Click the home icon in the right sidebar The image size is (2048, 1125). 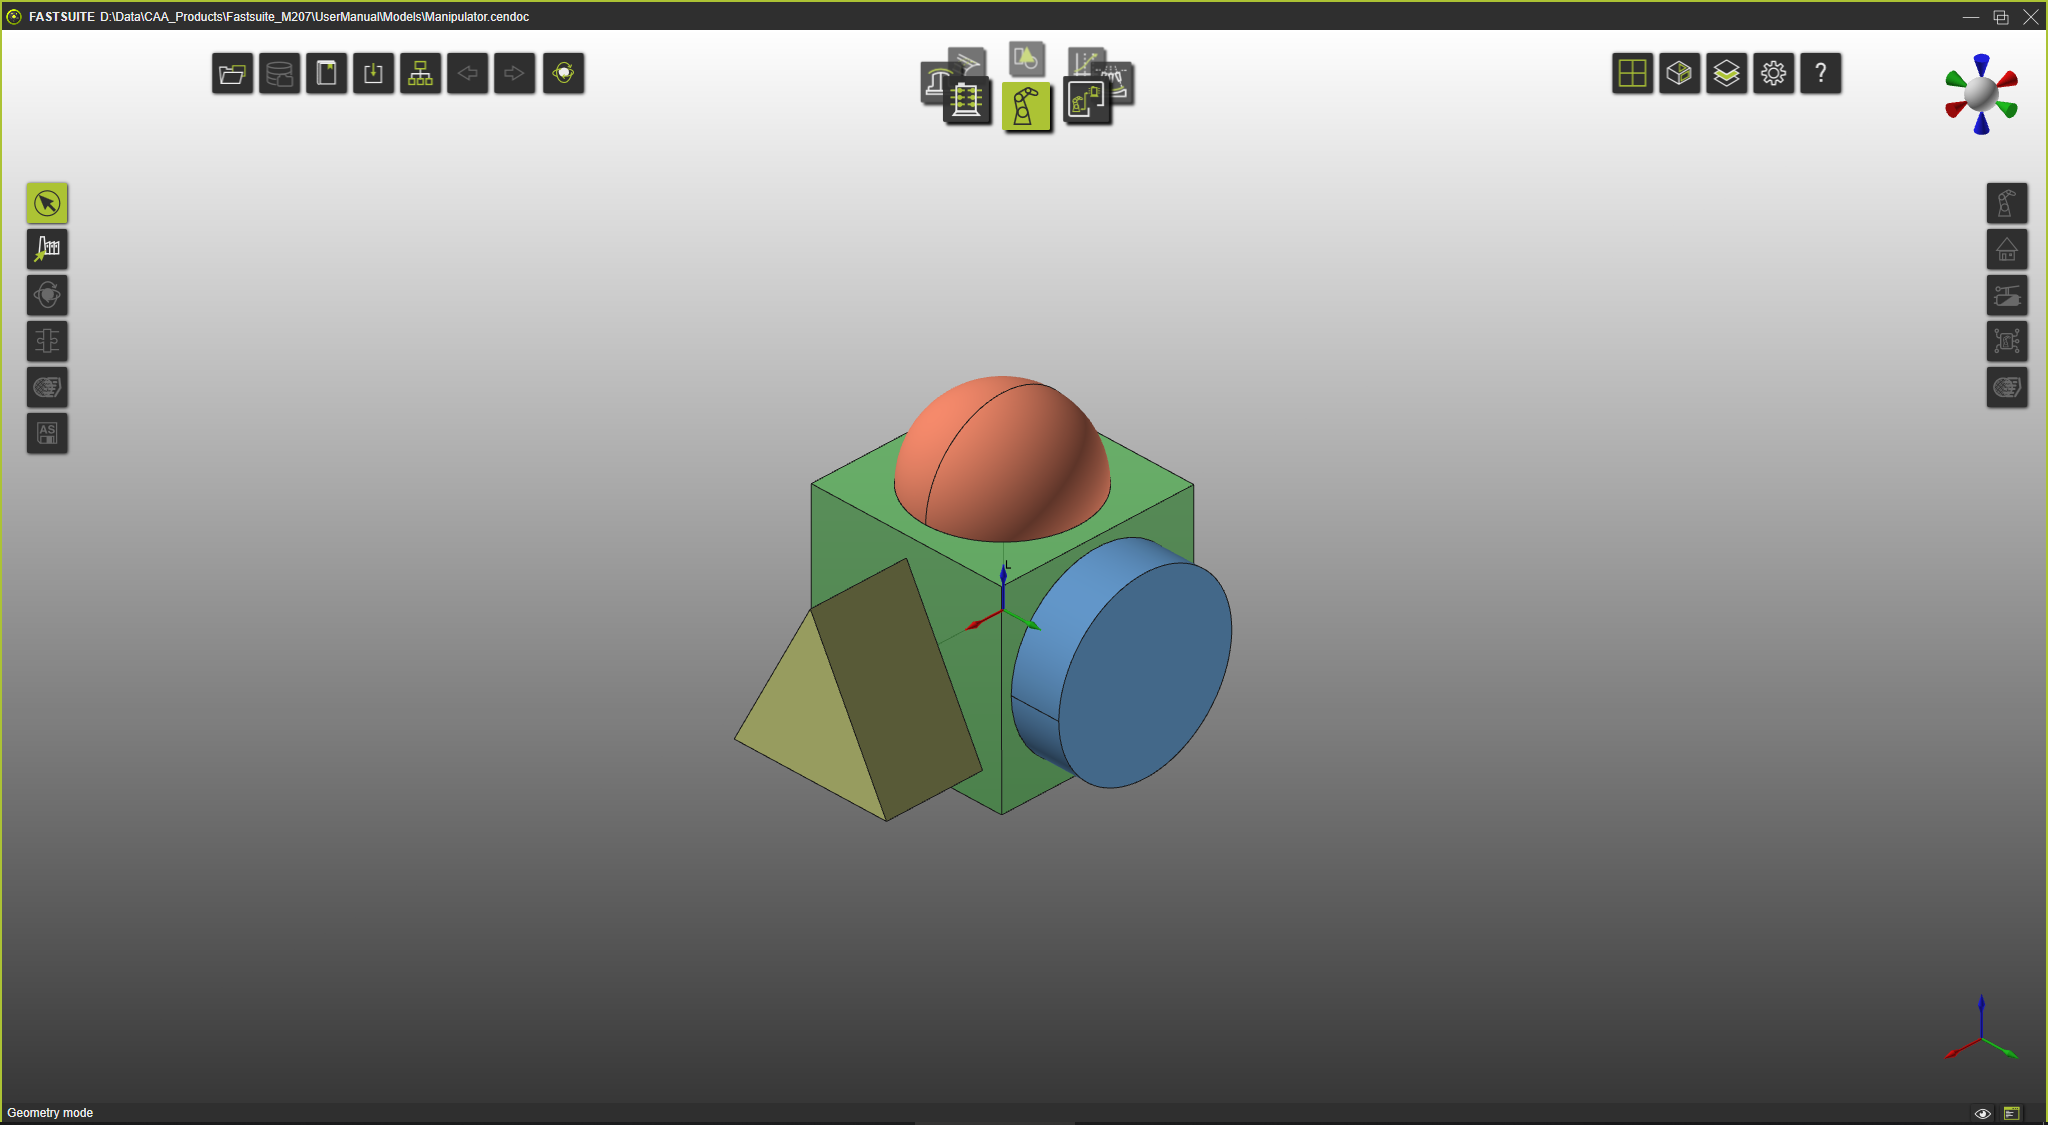[2006, 249]
